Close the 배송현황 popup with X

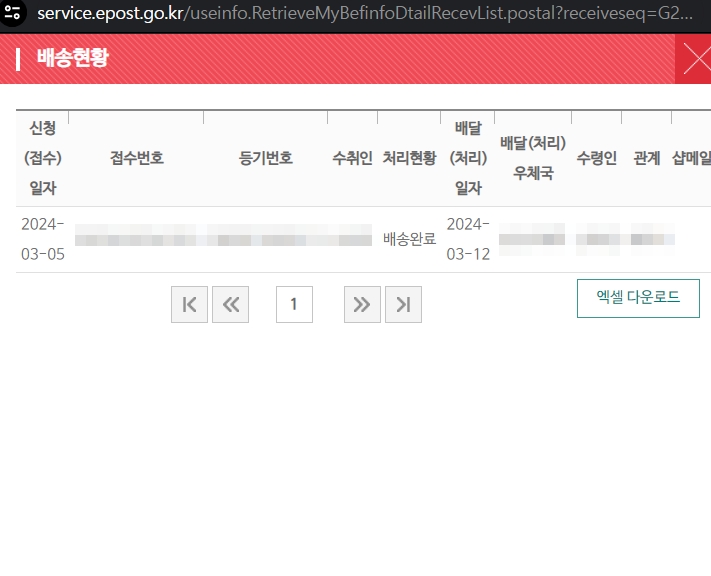[x=695, y=59]
